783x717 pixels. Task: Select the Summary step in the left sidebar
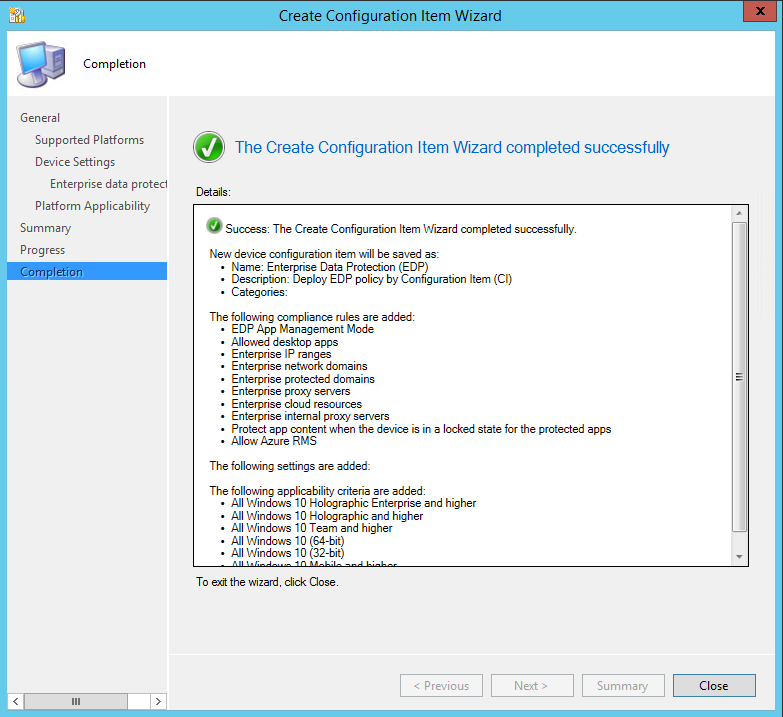[x=45, y=228]
